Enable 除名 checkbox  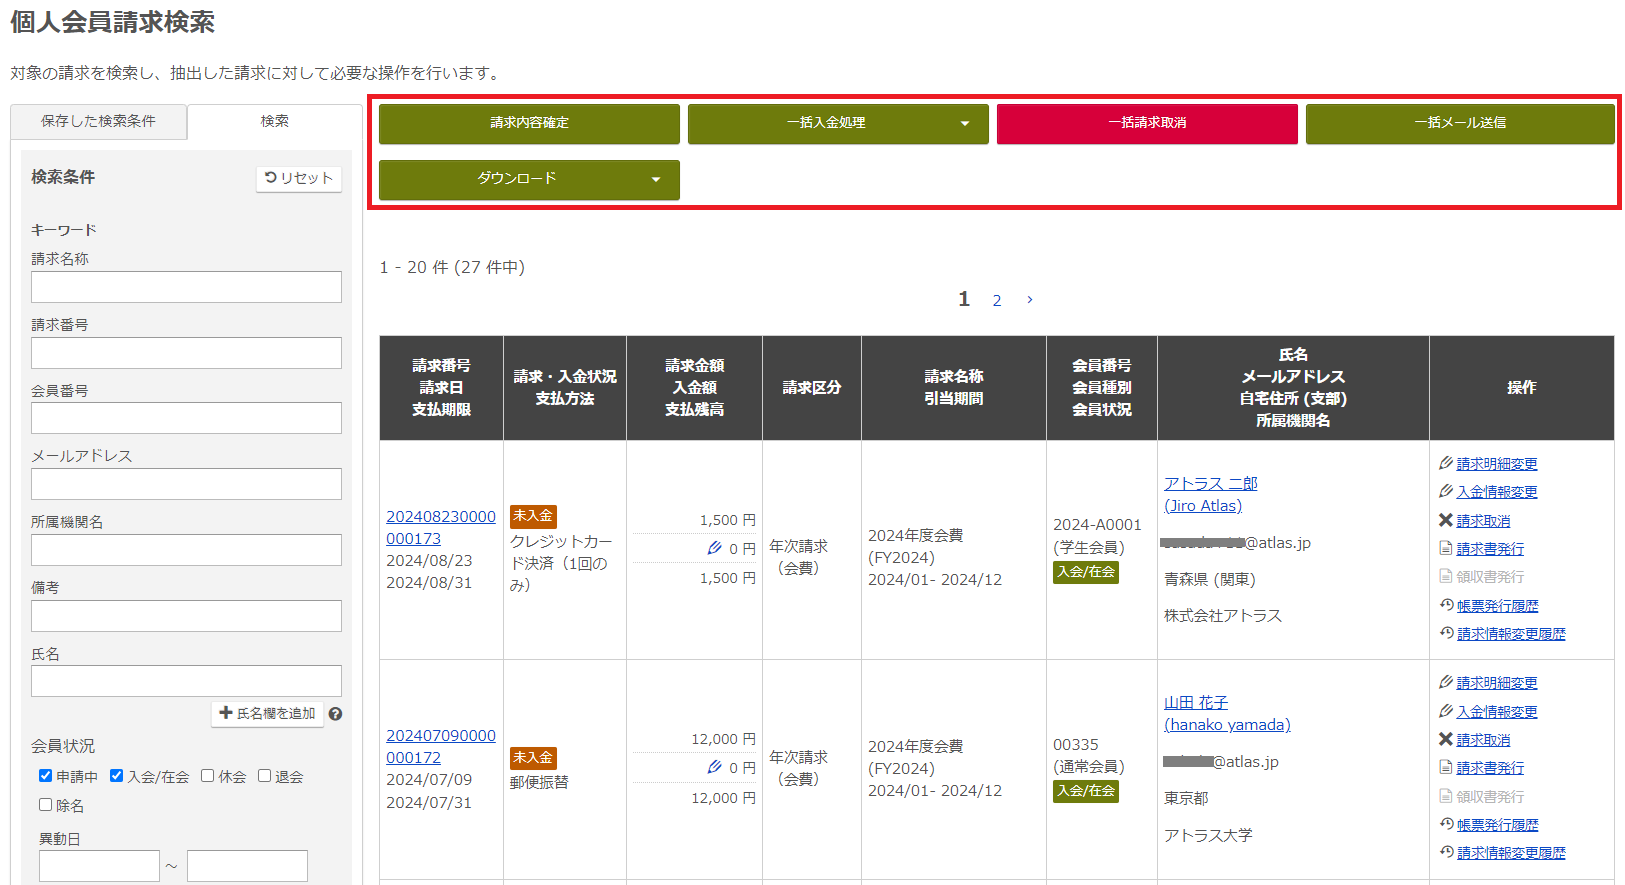[45, 804]
